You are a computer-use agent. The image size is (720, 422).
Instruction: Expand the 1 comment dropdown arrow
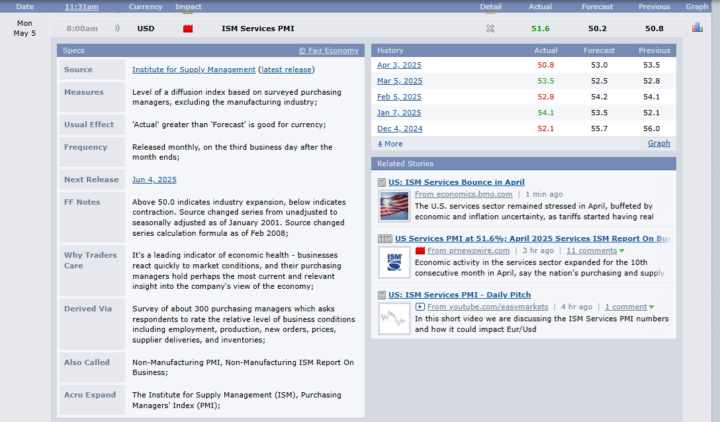tap(652, 307)
